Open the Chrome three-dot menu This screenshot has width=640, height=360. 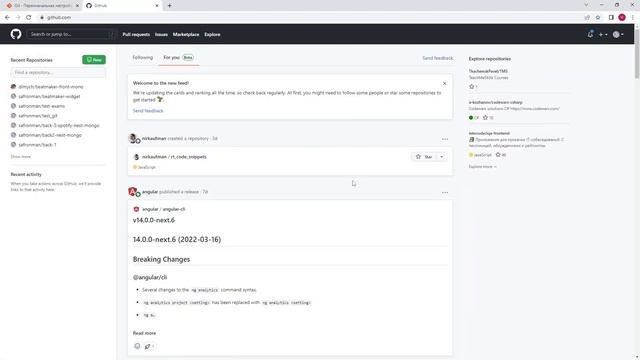[633, 18]
